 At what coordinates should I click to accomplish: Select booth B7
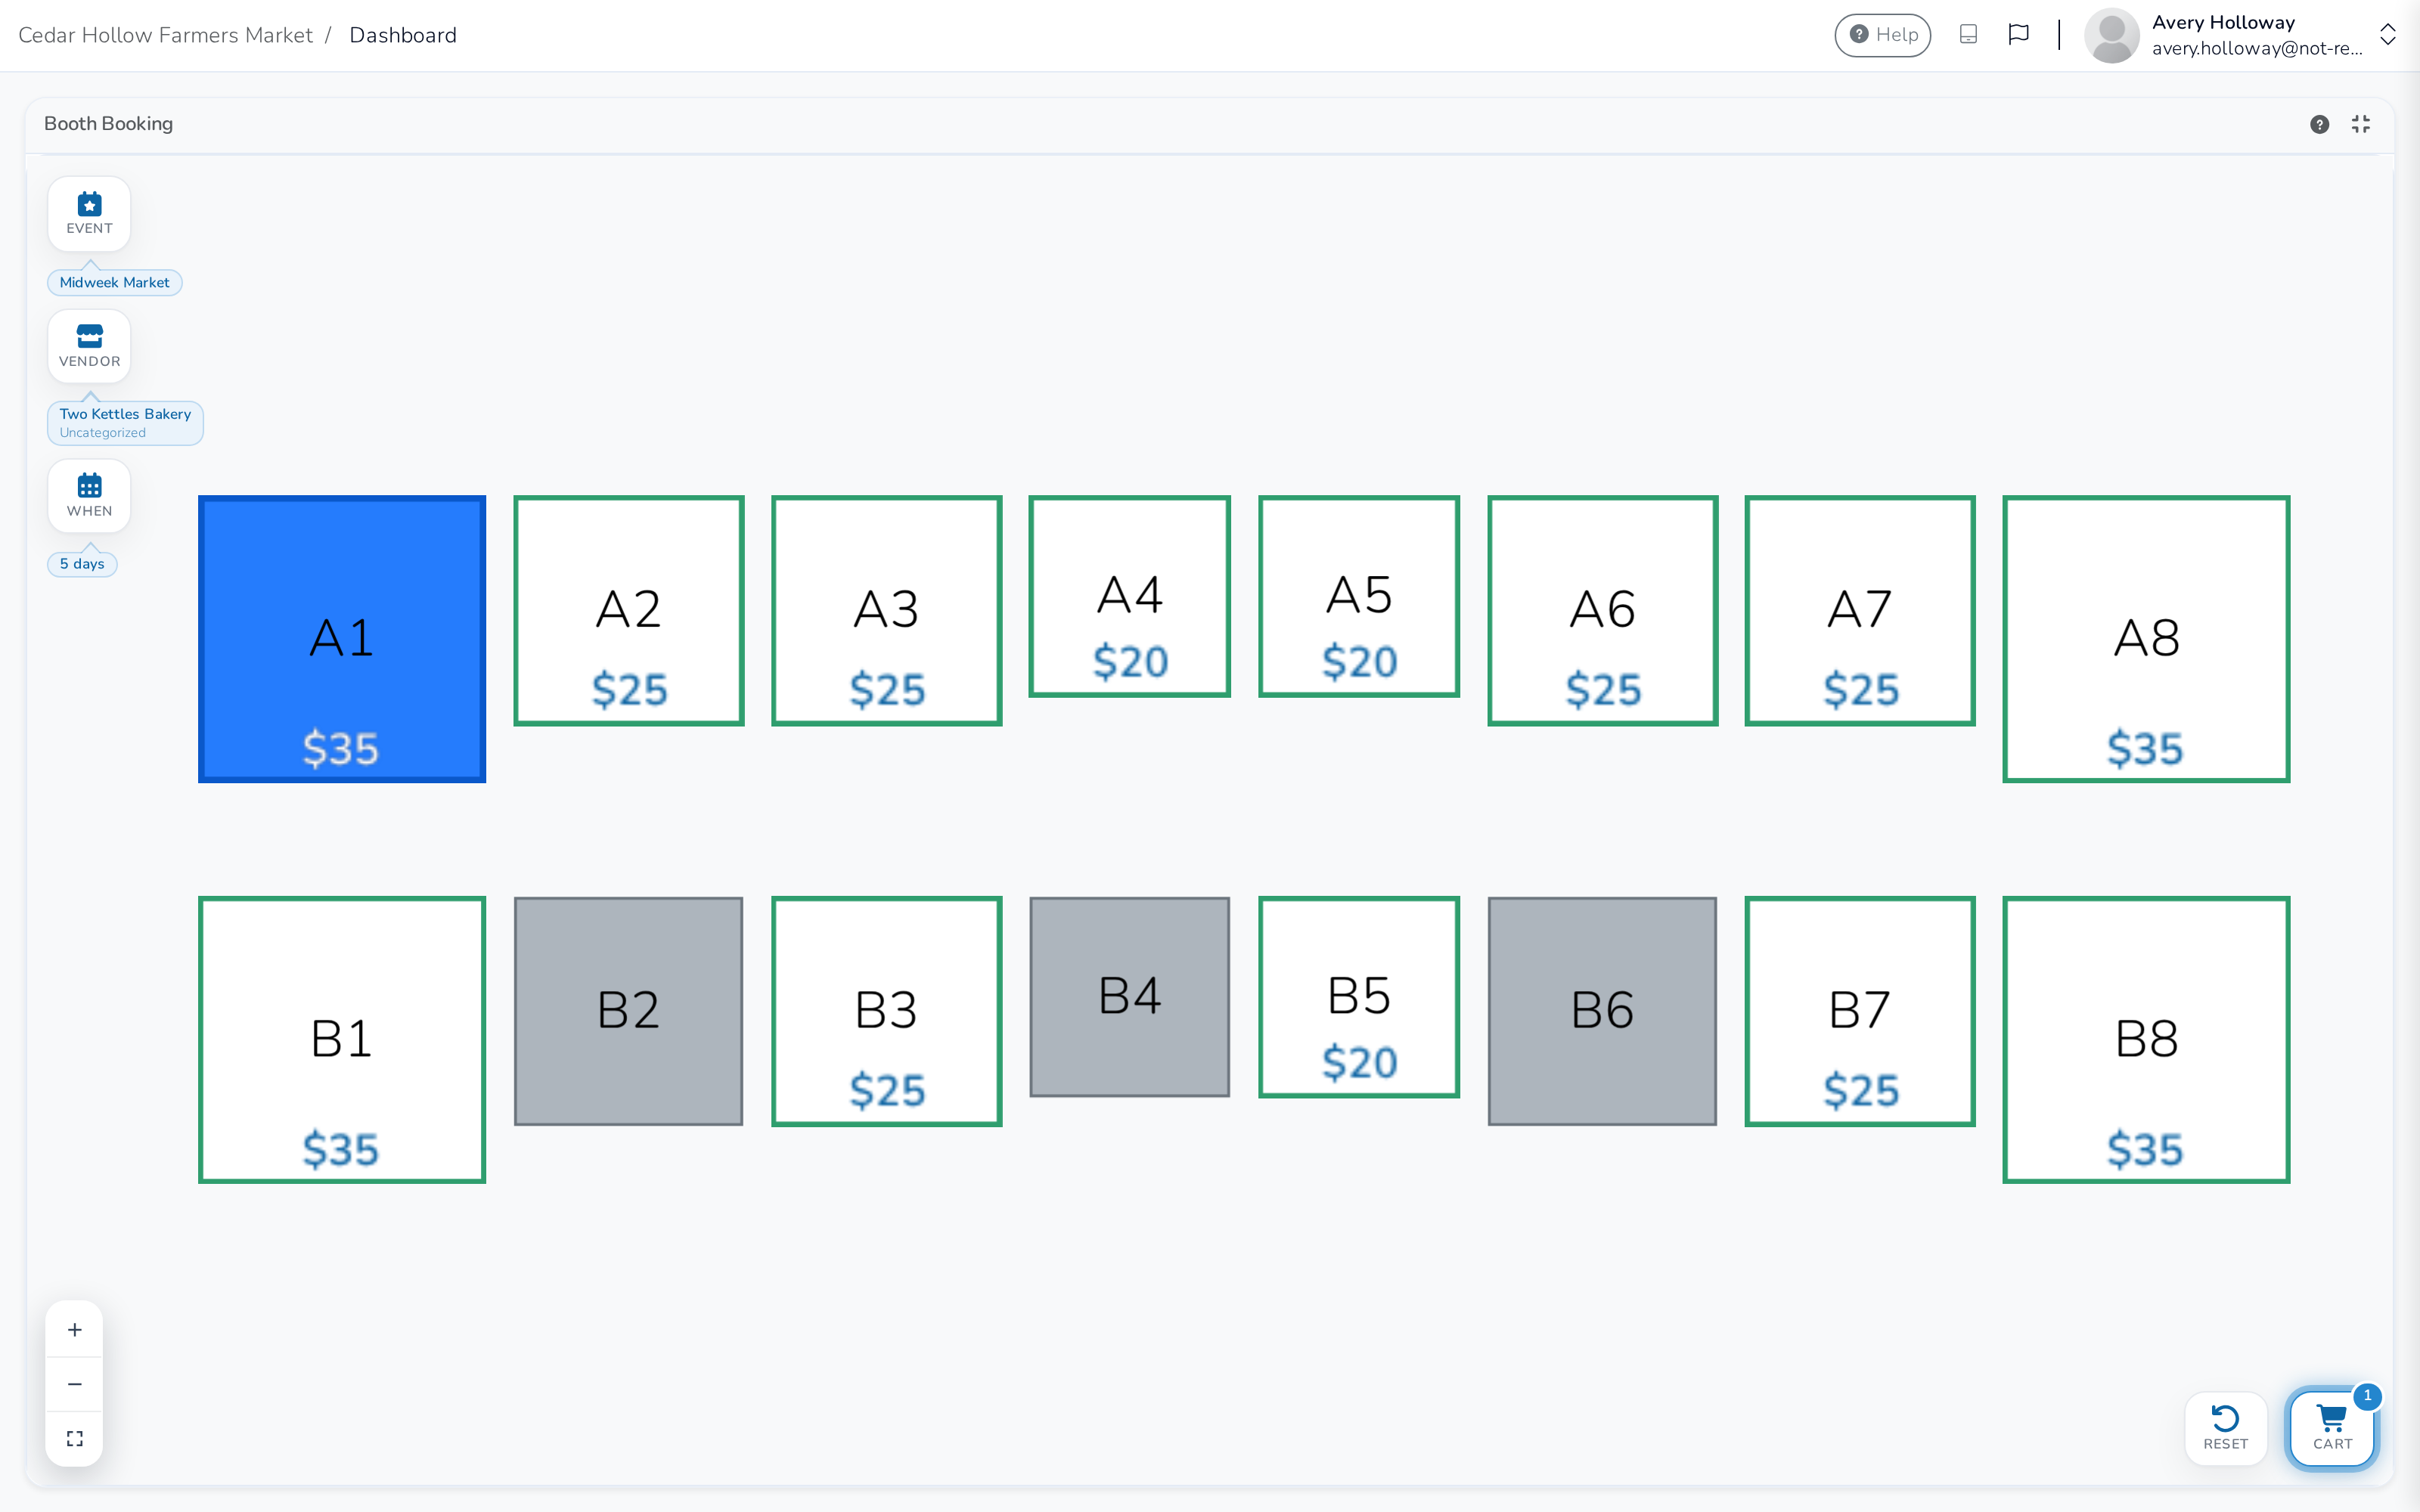point(1860,1011)
